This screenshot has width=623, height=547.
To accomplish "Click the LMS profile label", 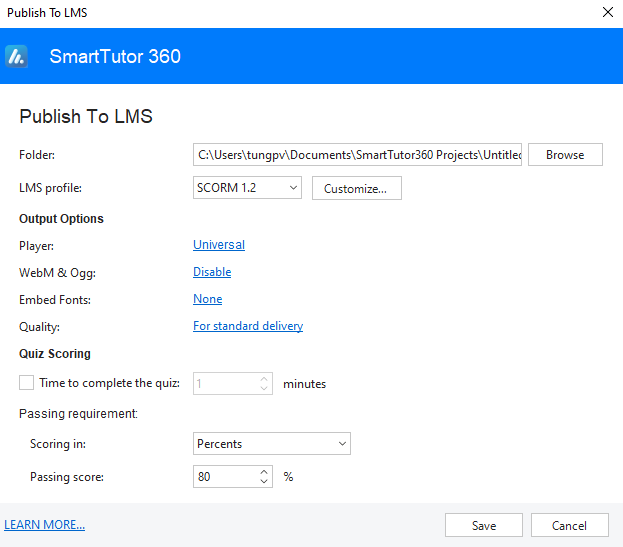I will pyautogui.click(x=50, y=187).
